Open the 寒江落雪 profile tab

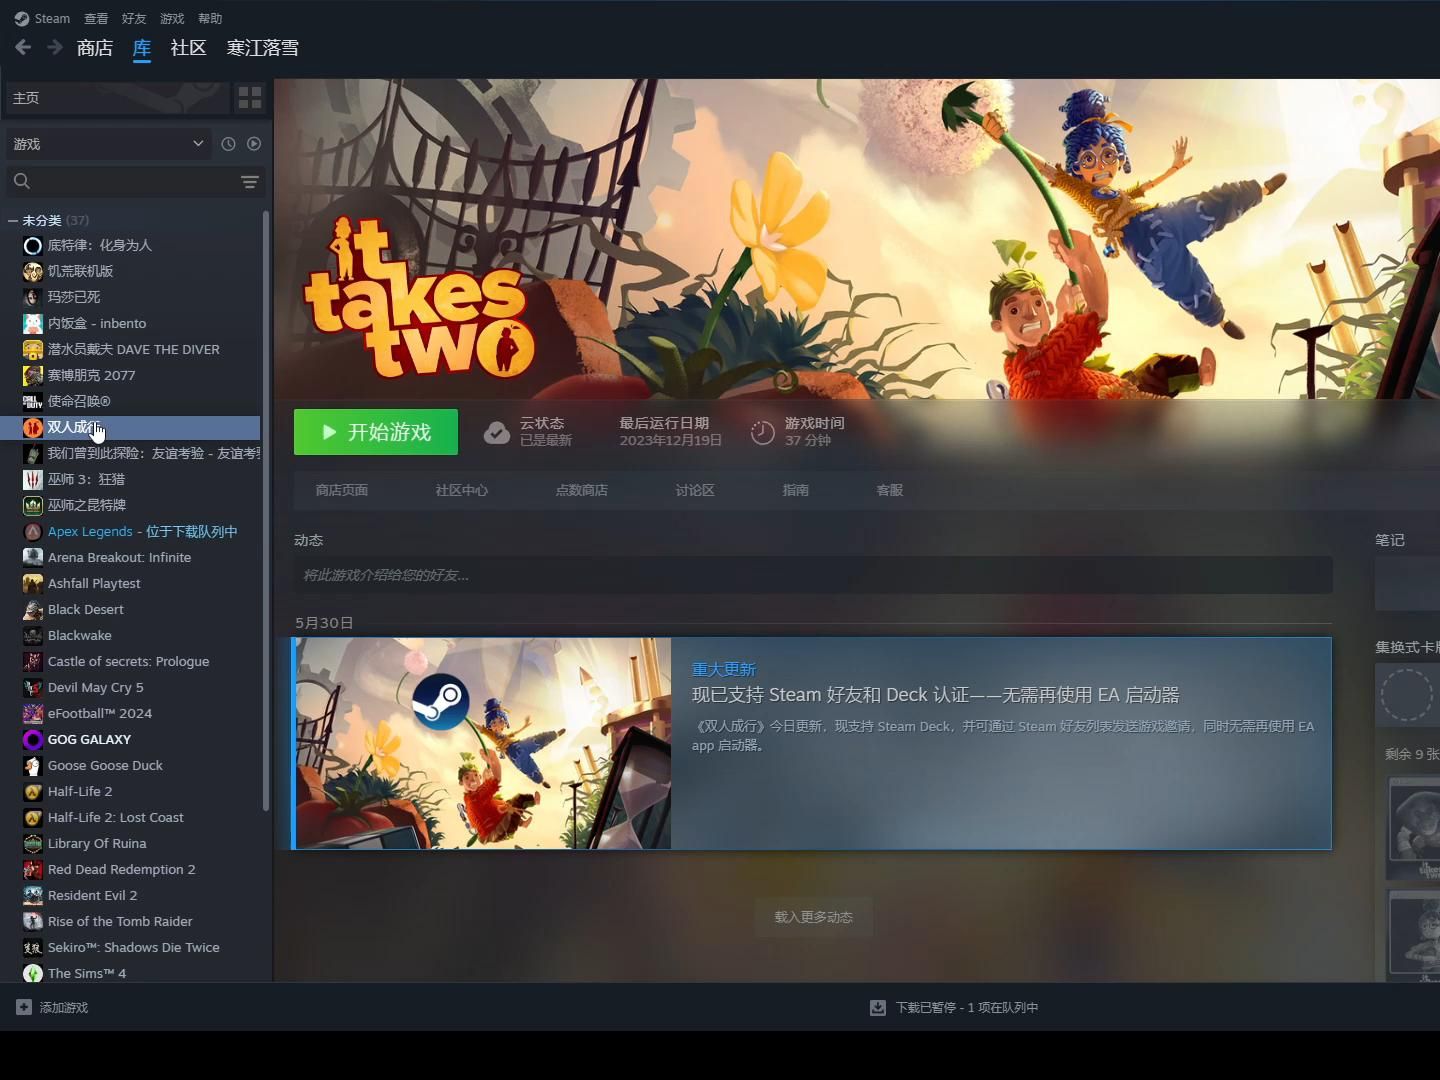(262, 47)
